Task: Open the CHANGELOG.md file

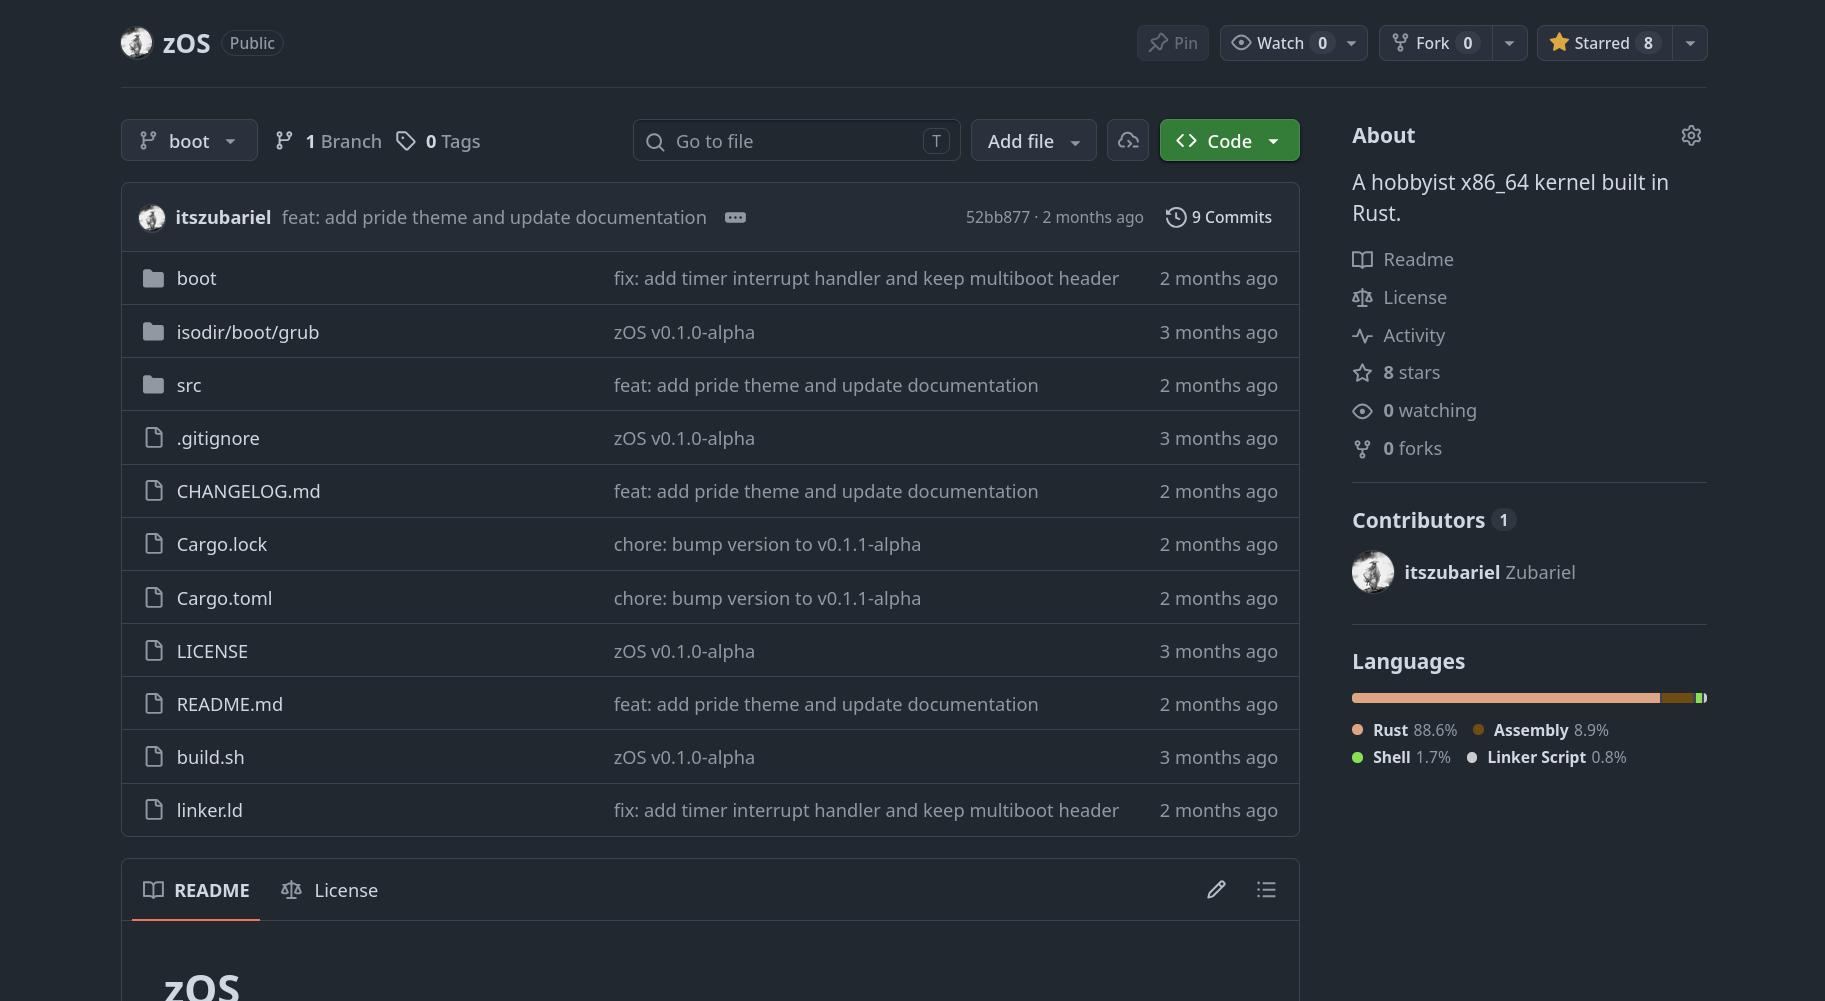Action: pyautogui.click(x=248, y=491)
